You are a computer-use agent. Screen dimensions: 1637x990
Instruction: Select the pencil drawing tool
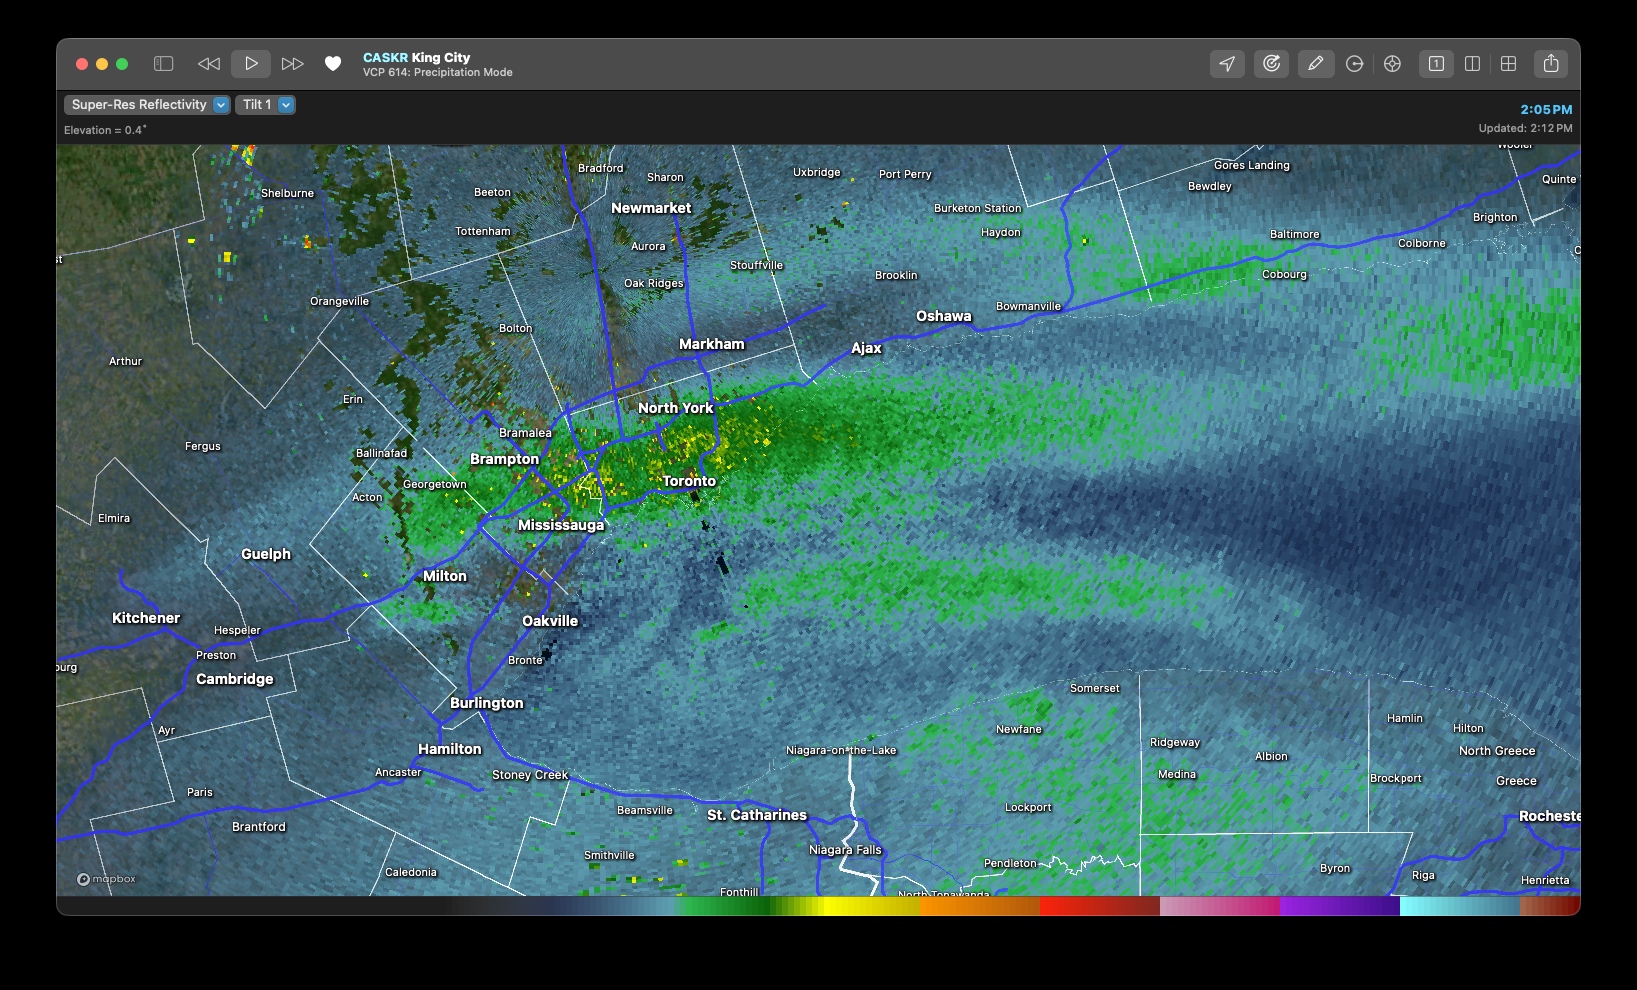tap(1316, 64)
